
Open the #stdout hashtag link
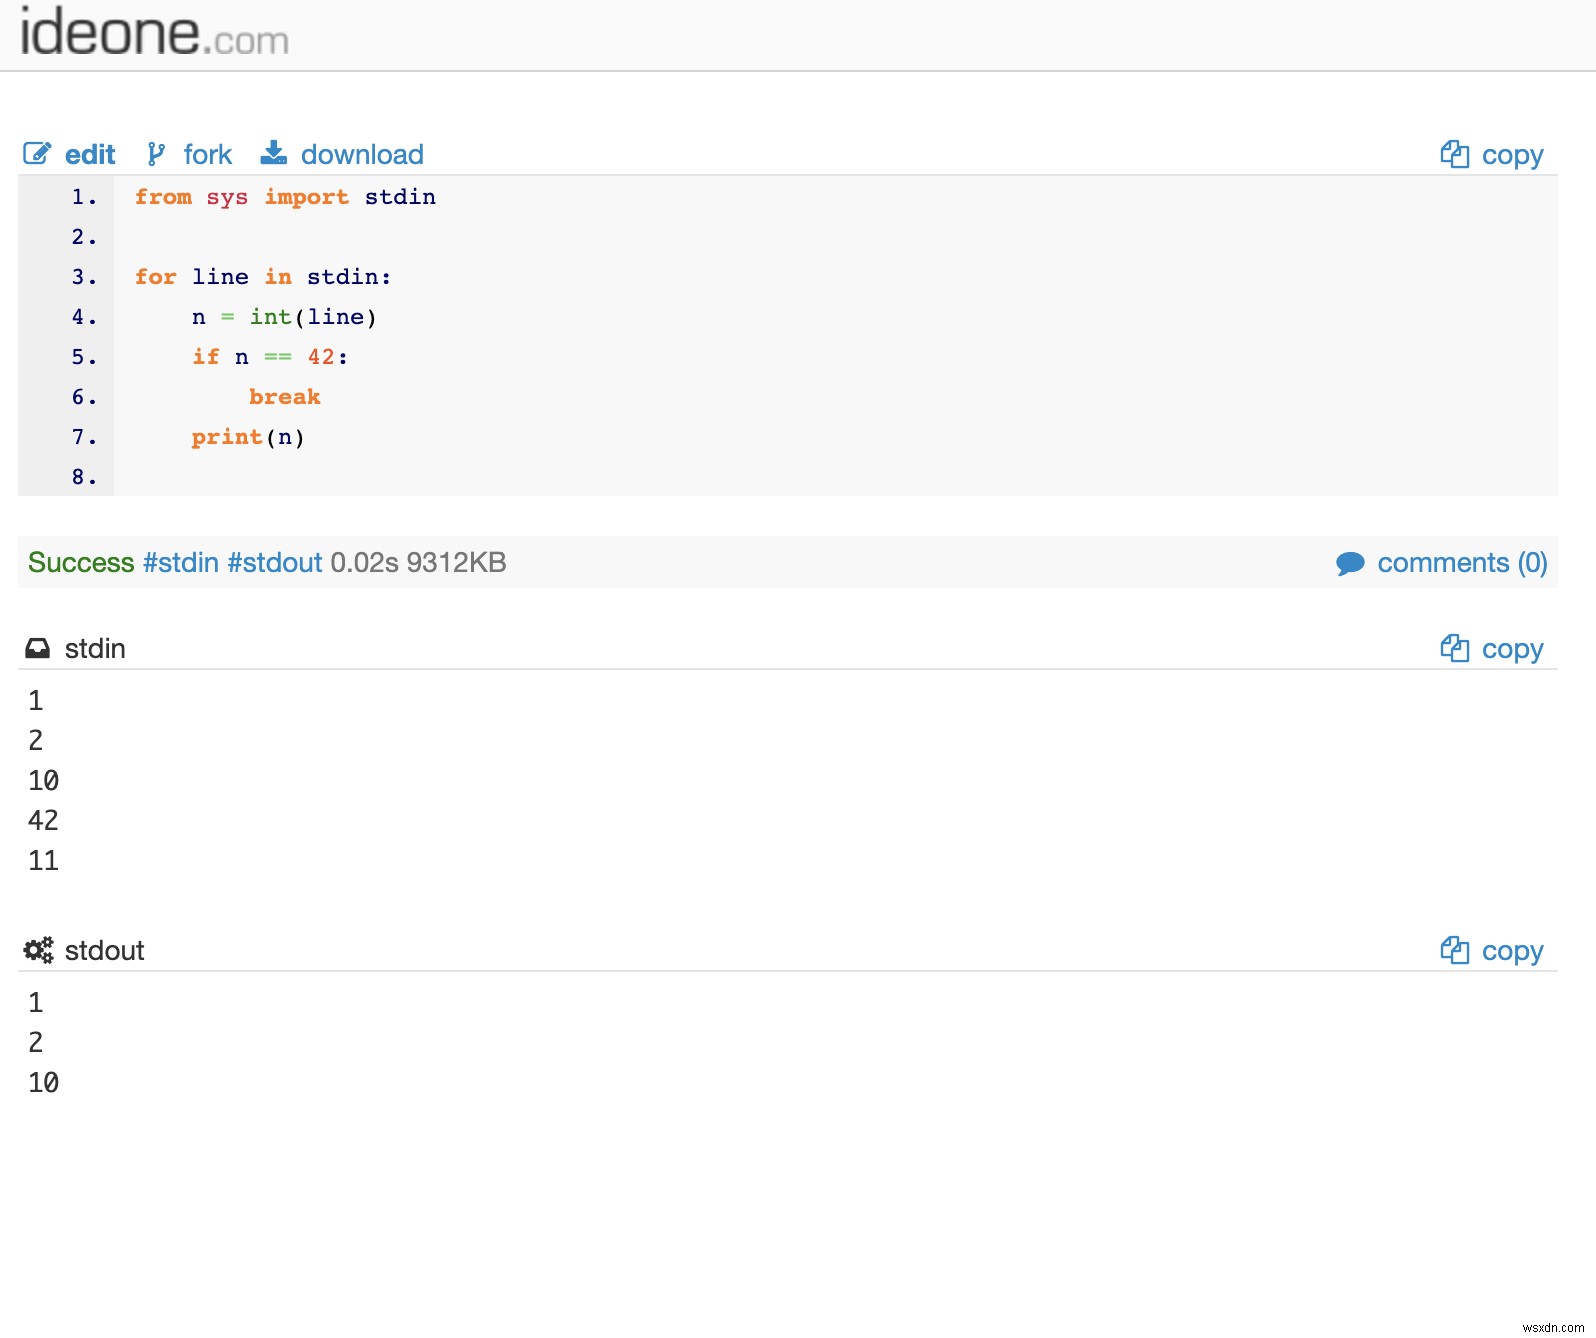[x=275, y=562]
